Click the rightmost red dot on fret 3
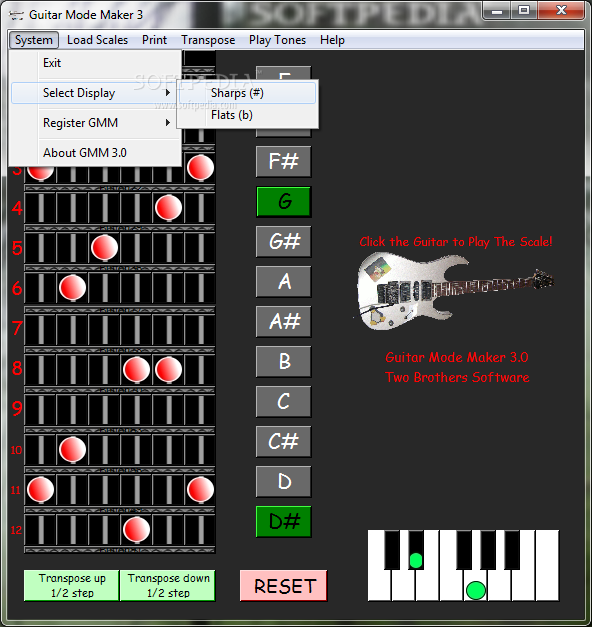592x627 pixels. [x=200, y=168]
